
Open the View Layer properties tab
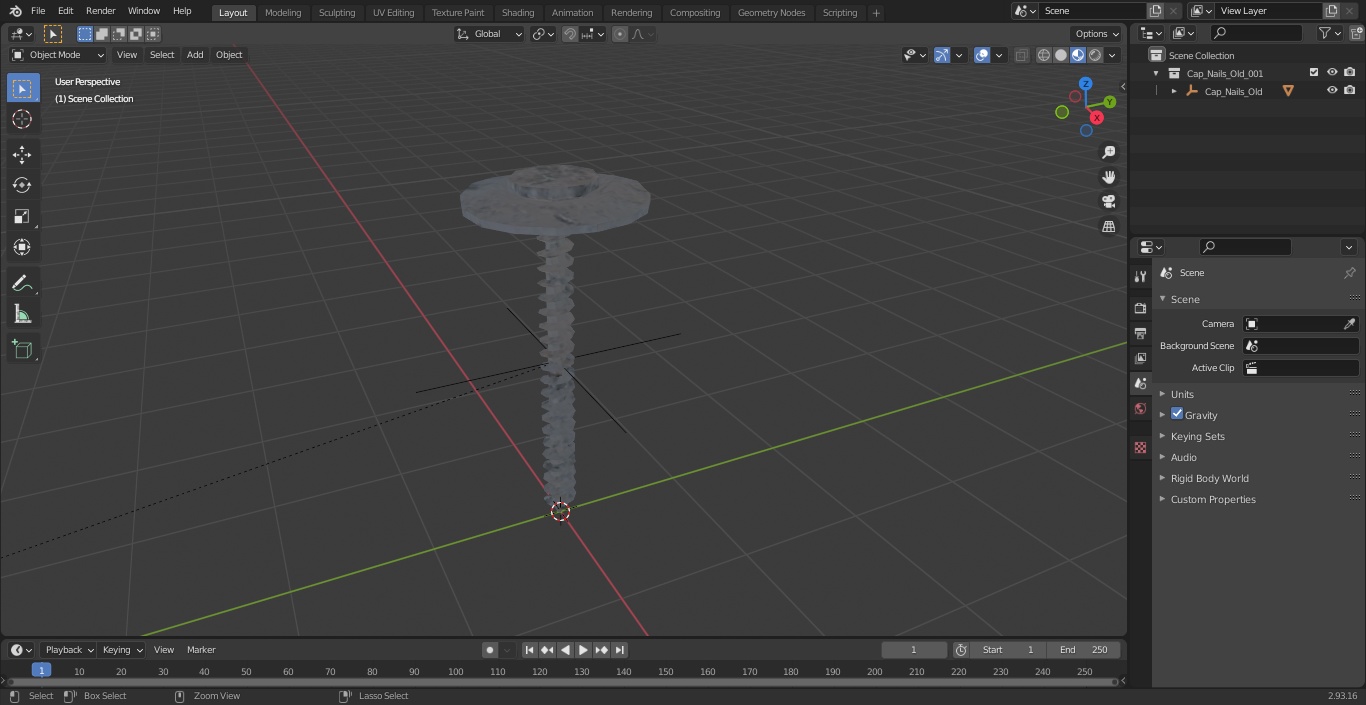1140,358
